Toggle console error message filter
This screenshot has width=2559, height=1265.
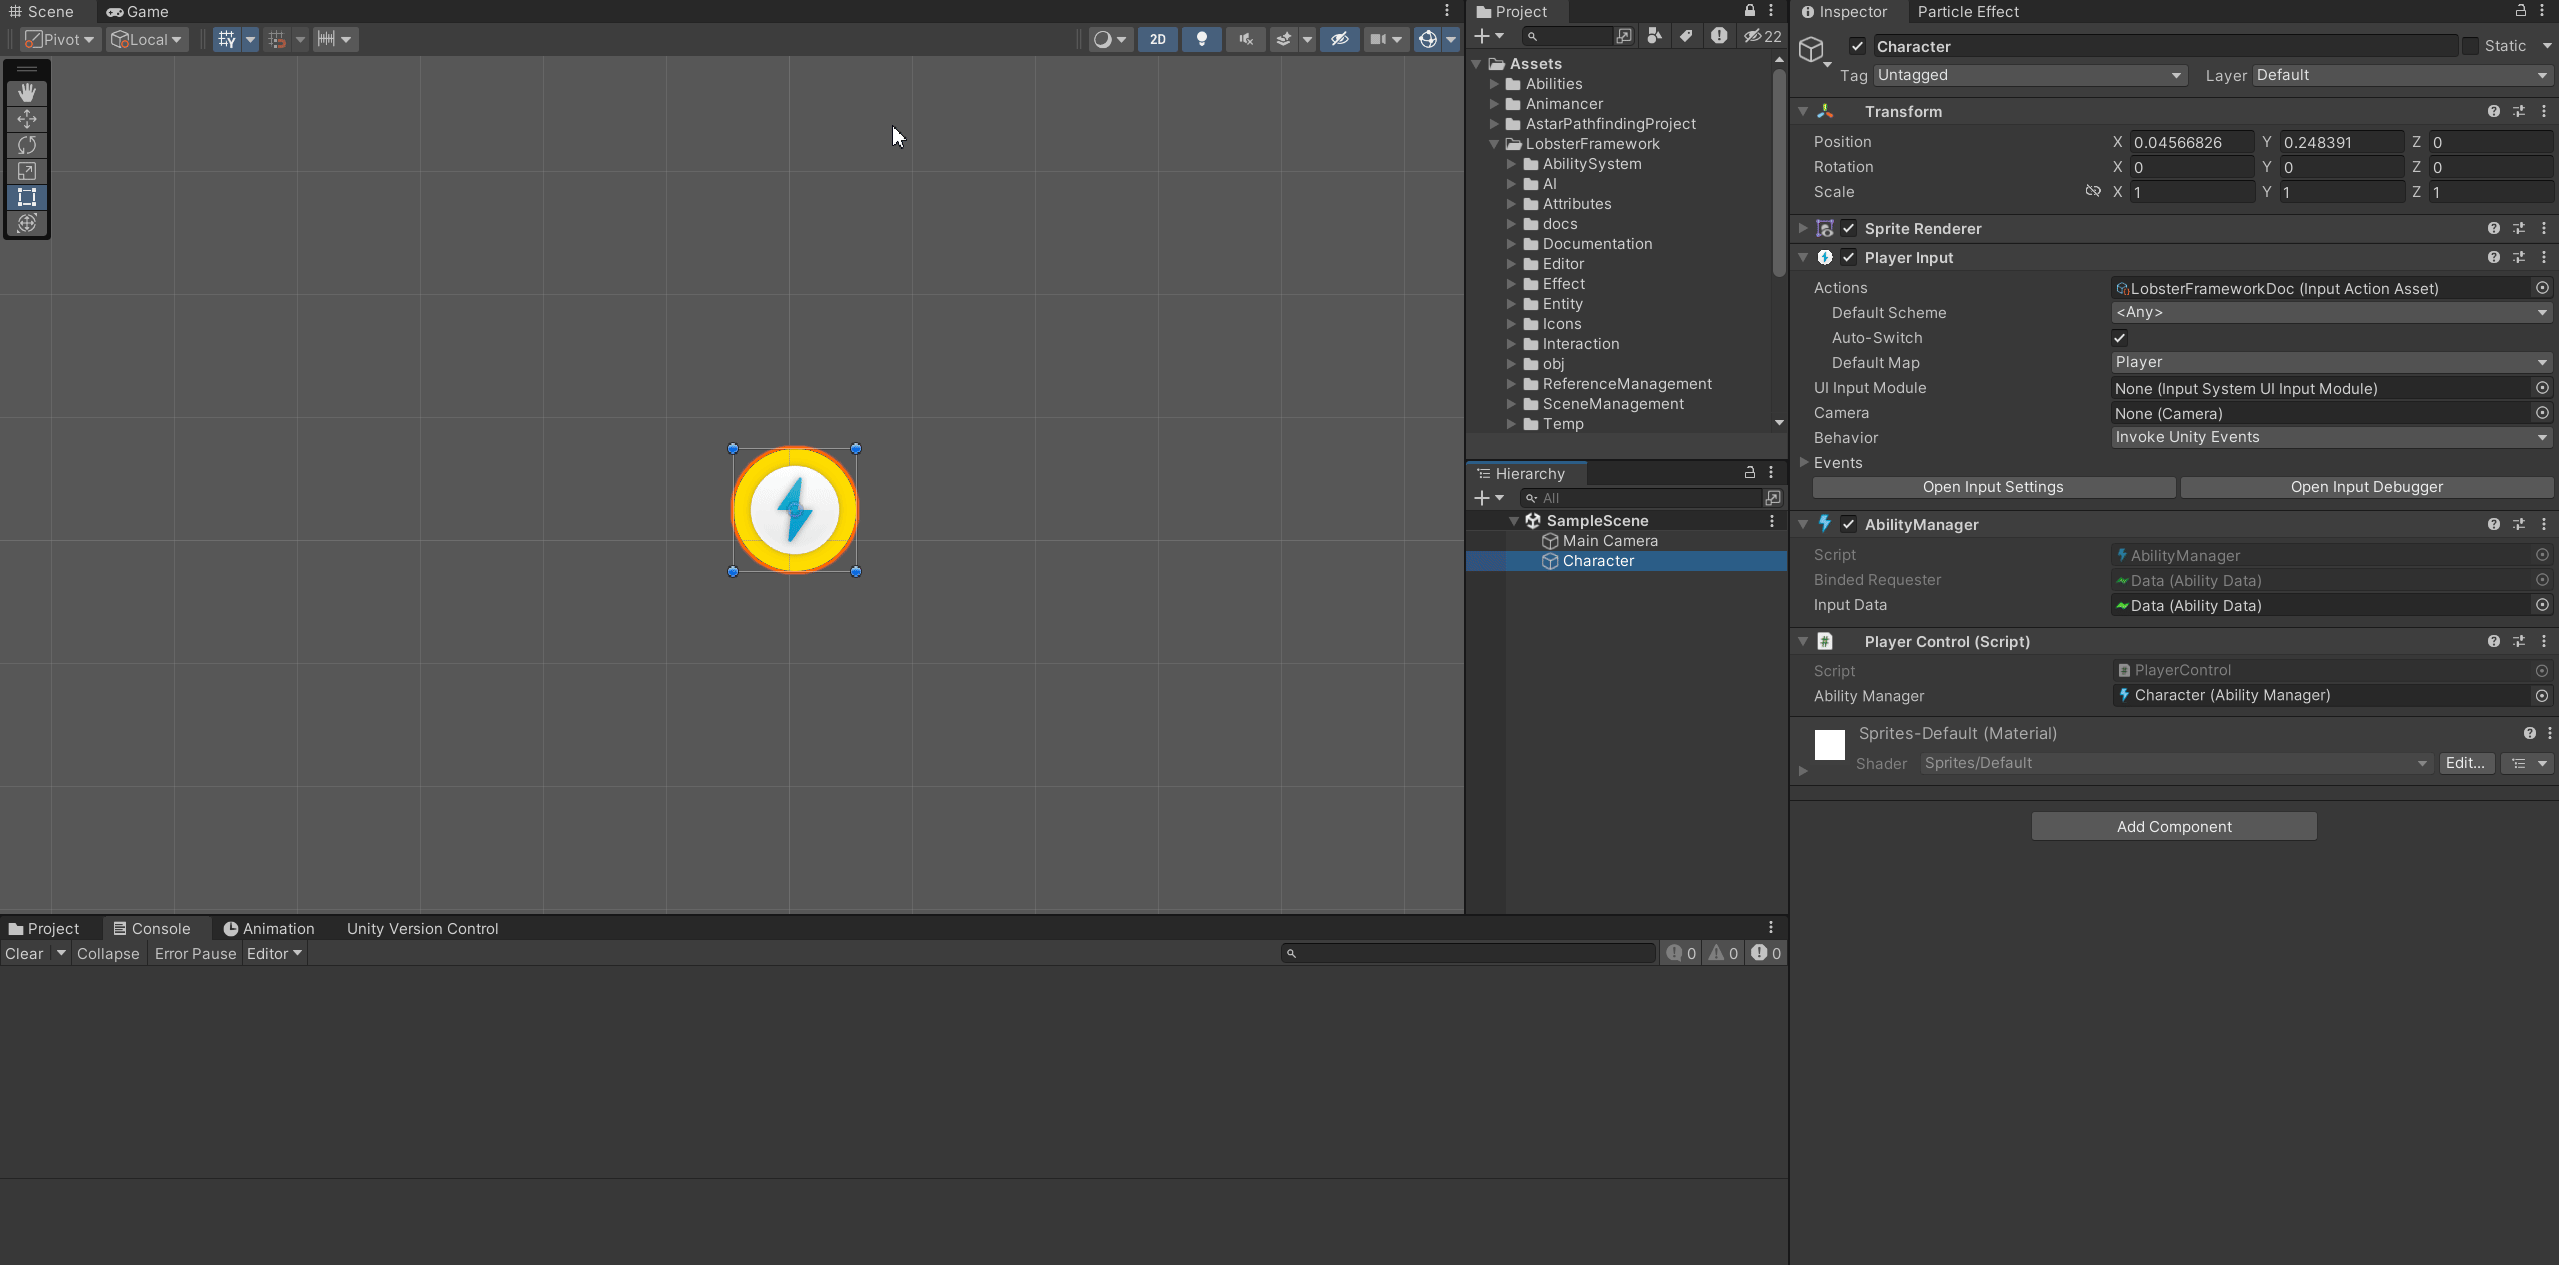pos(1766,953)
